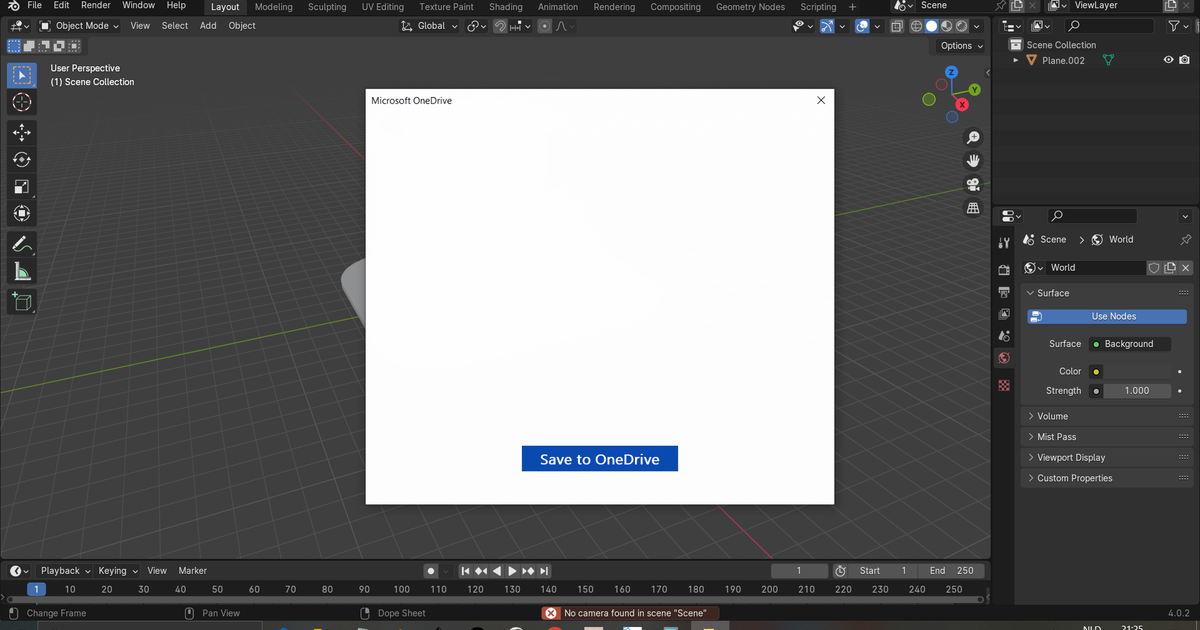
Task: Select the Annotate pencil tool
Action: [x=22, y=243]
